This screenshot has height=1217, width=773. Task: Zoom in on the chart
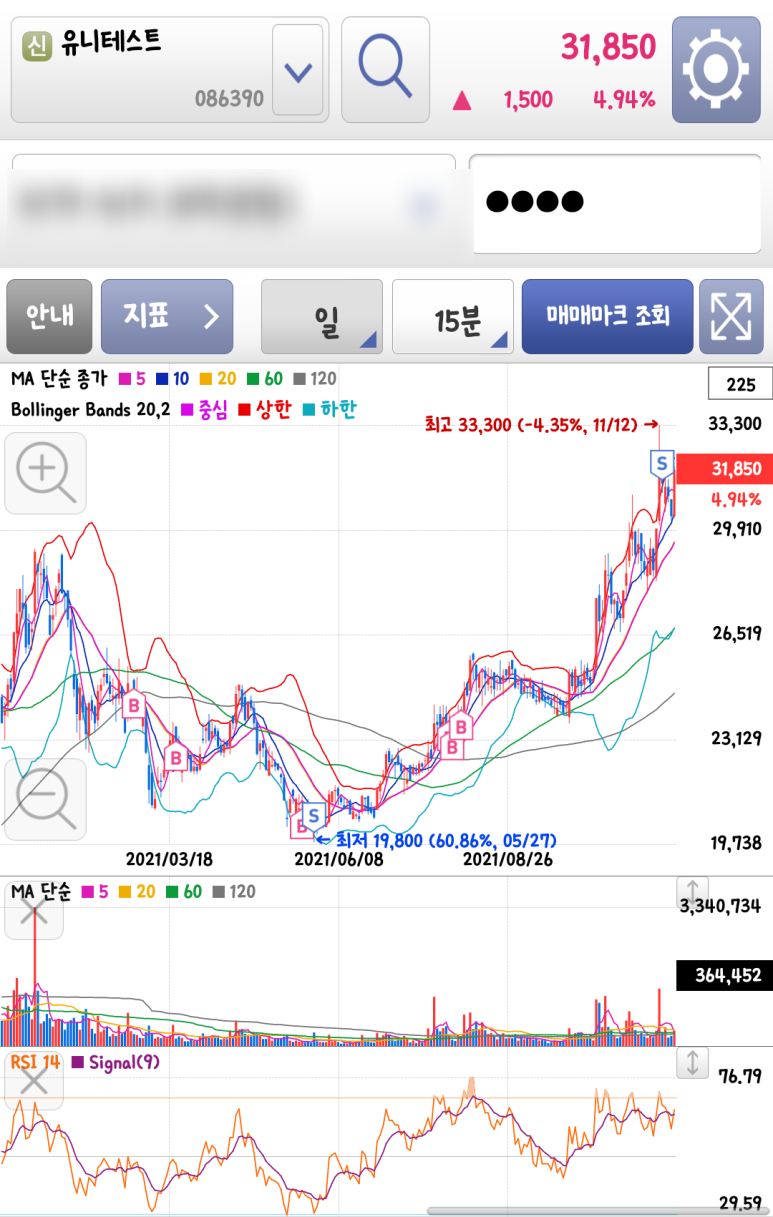coord(45,472)
